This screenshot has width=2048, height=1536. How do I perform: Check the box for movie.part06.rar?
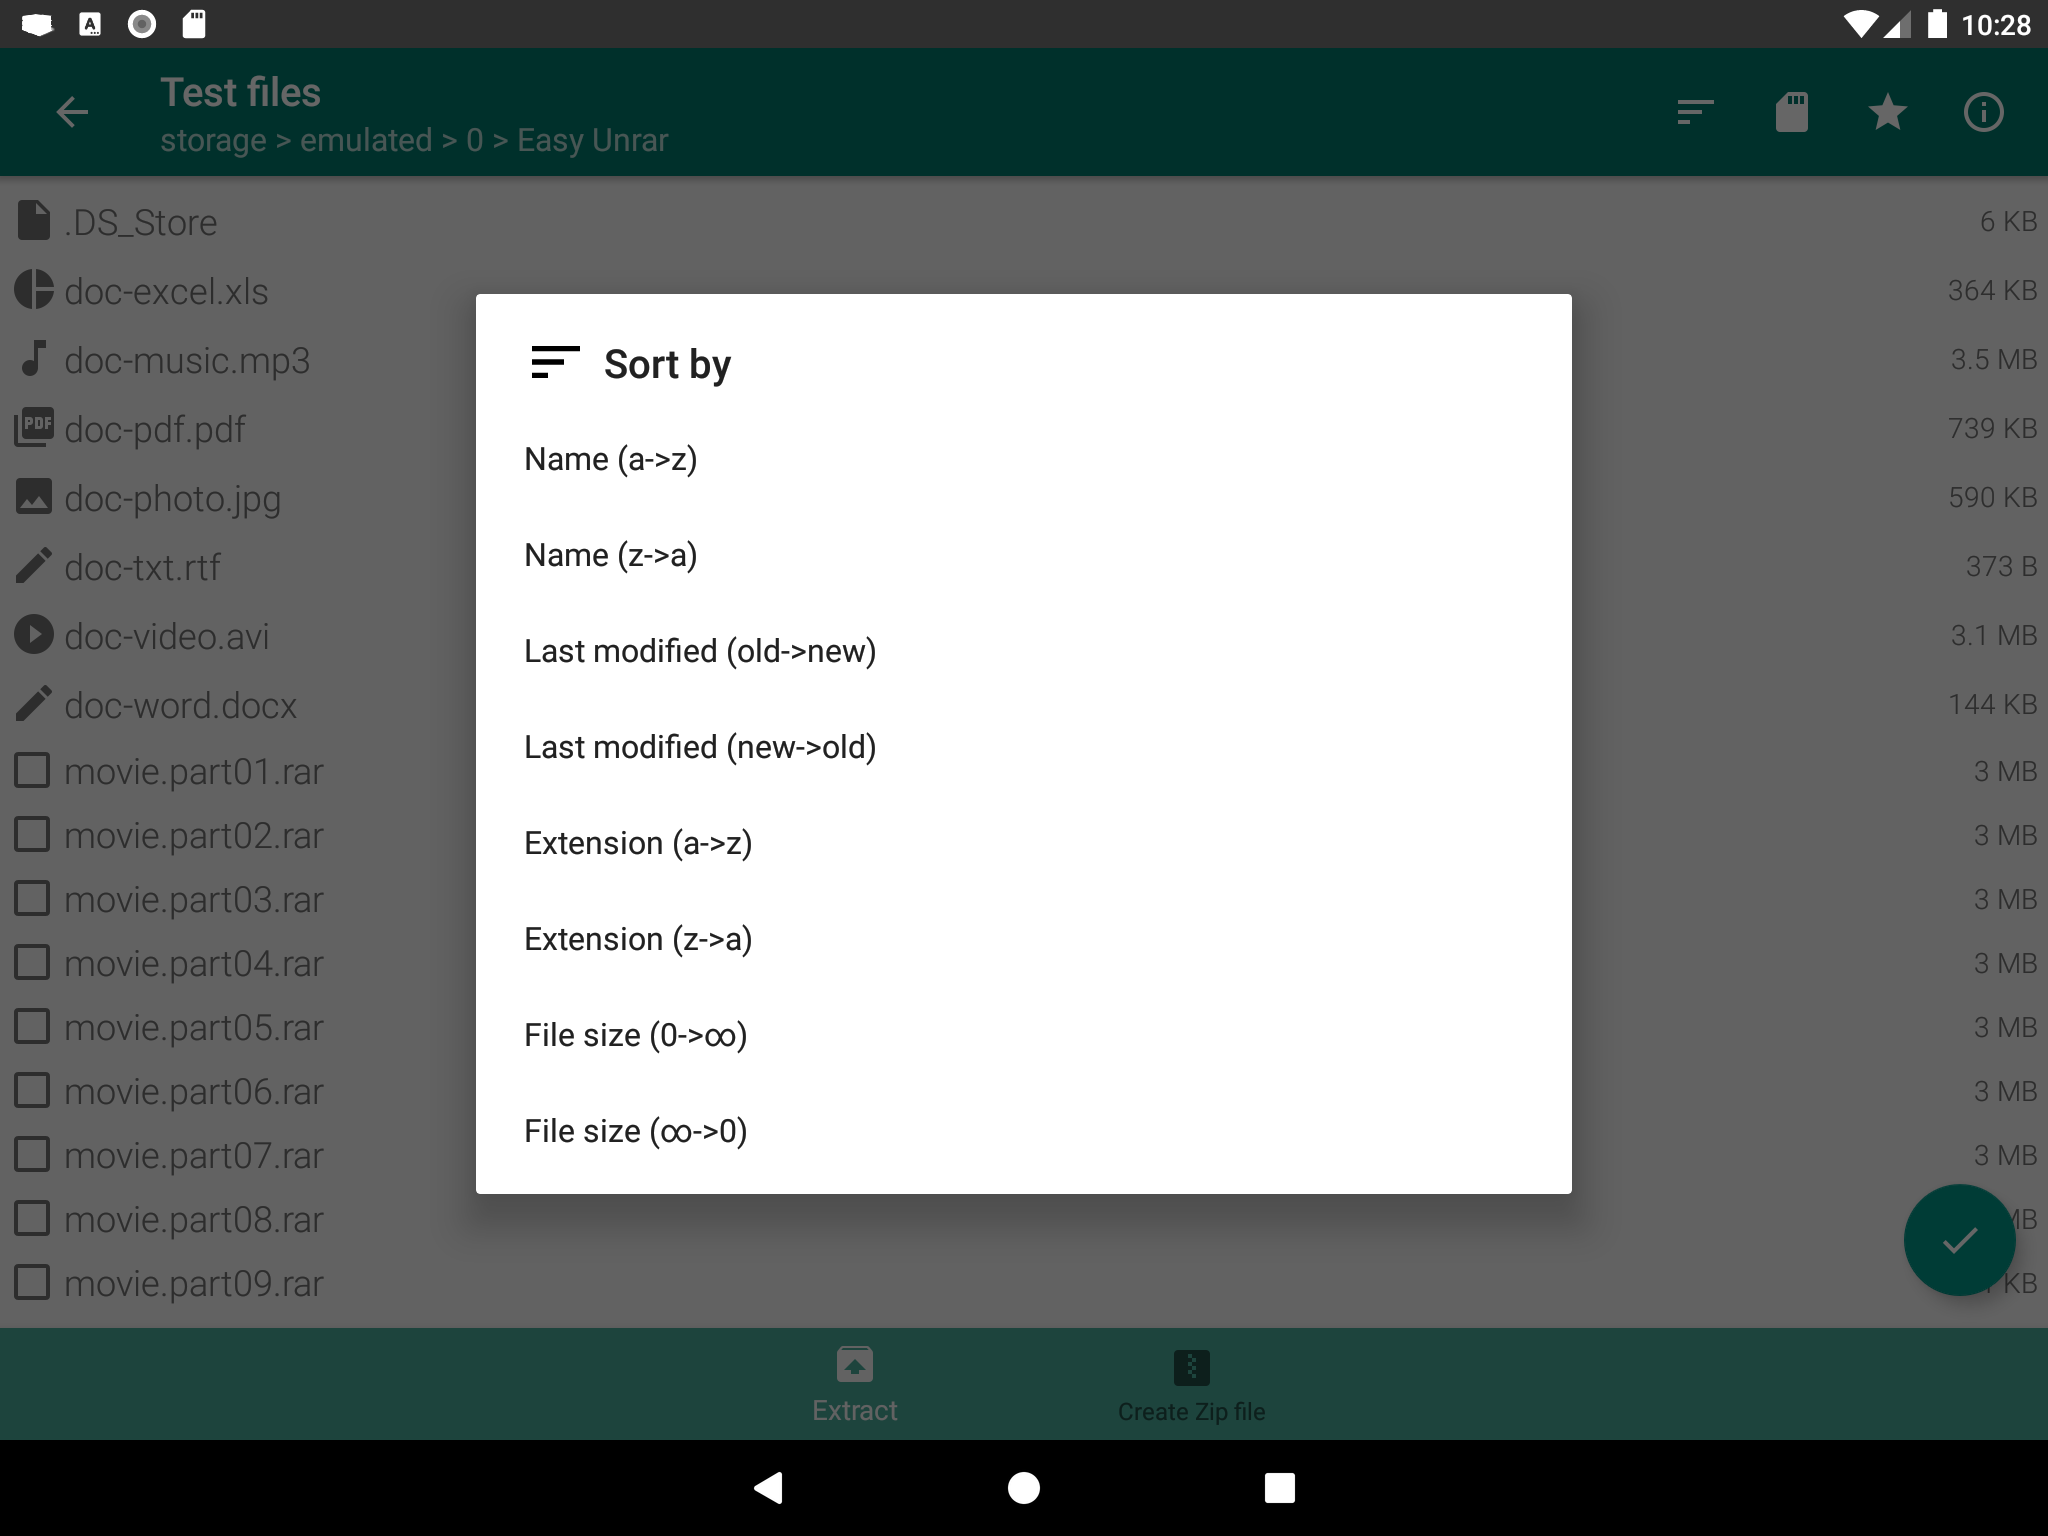[x=33, y=1091]
